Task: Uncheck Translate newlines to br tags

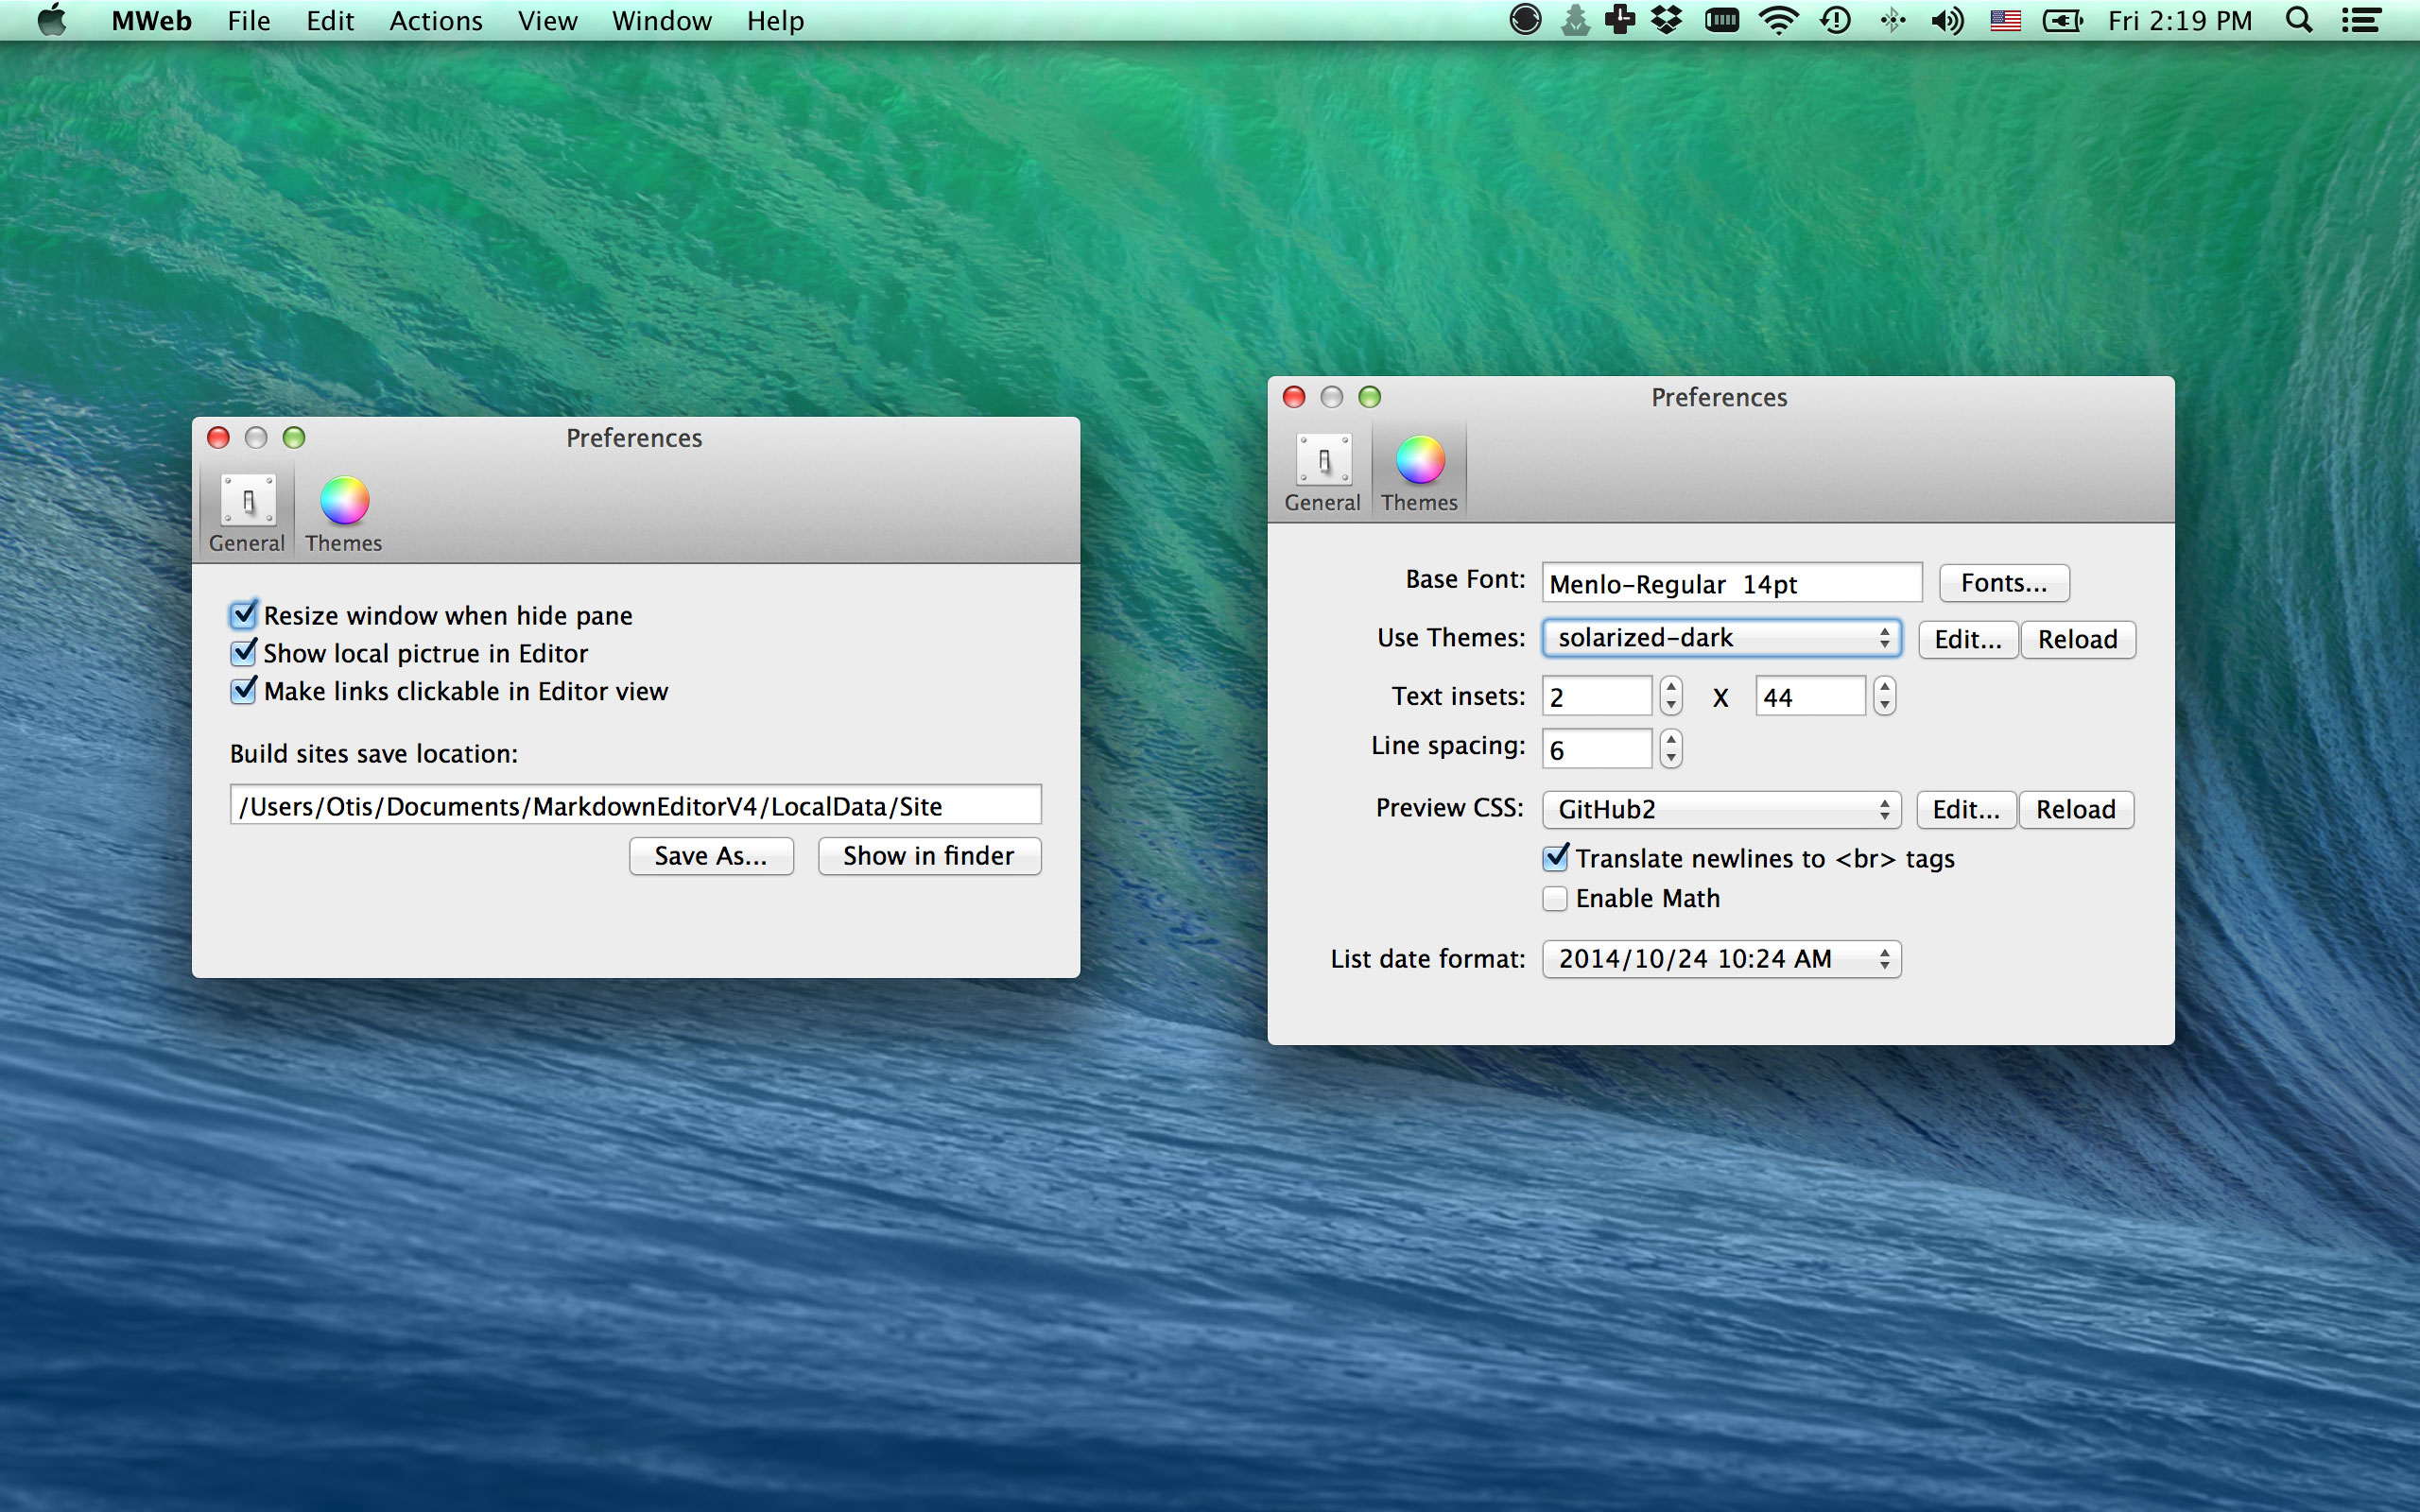Action: tap(1554, 858)
